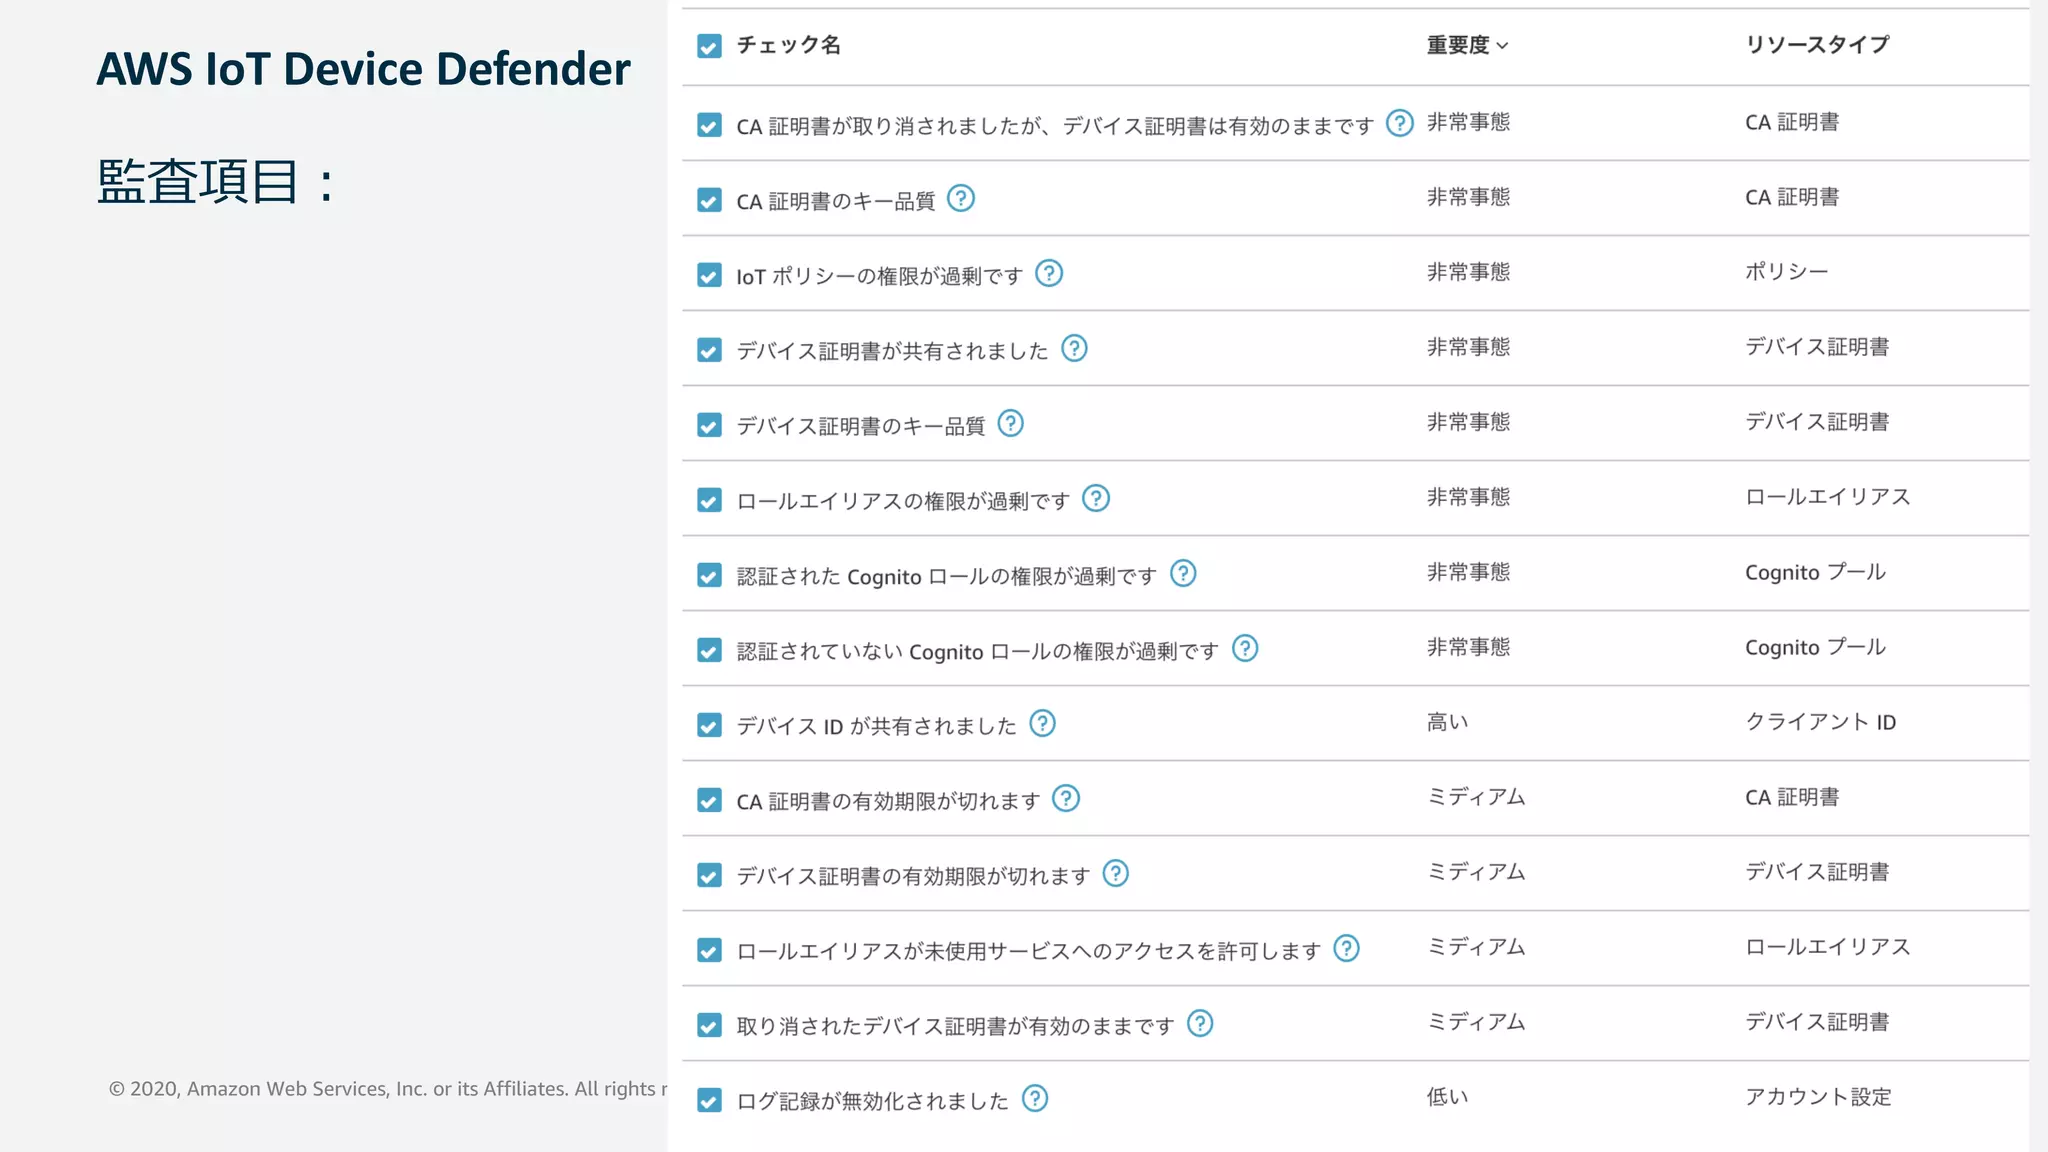The width and height of the screenshot is (2048, 1152).
Task: Click the IoT ポリシーの権限が過剰です check name
Action: (x=879, y=276)
